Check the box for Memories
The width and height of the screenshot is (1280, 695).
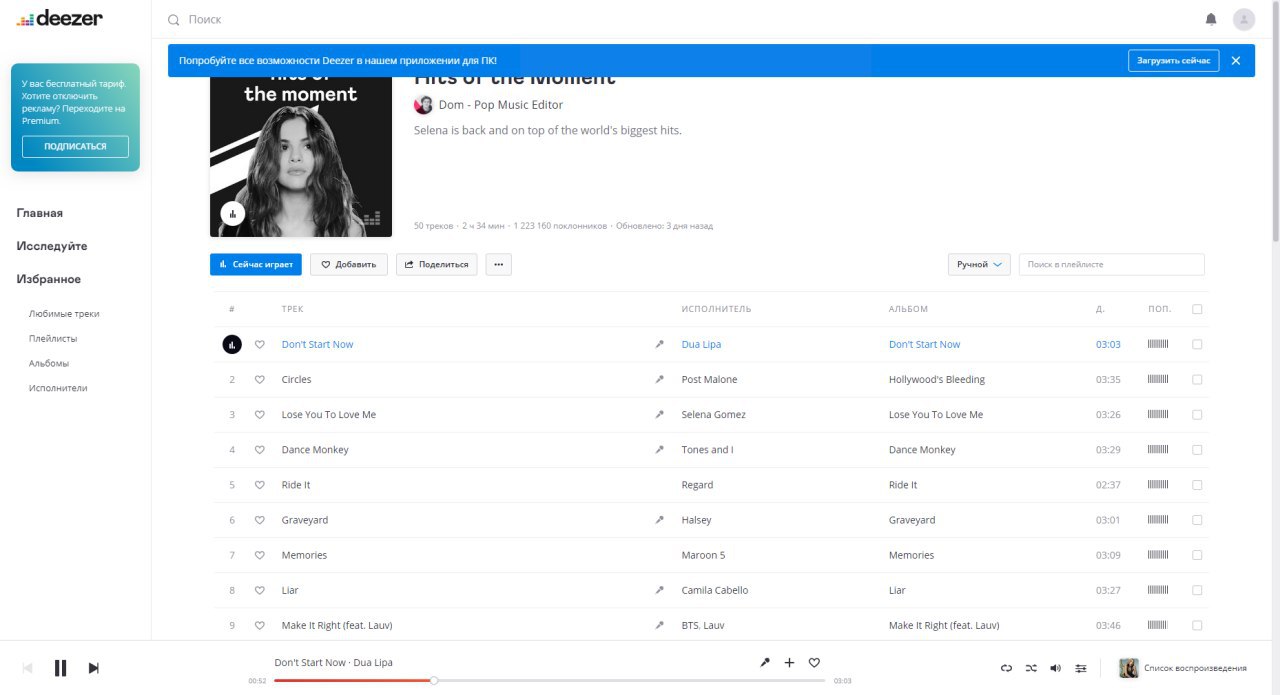click(1197, 555)
